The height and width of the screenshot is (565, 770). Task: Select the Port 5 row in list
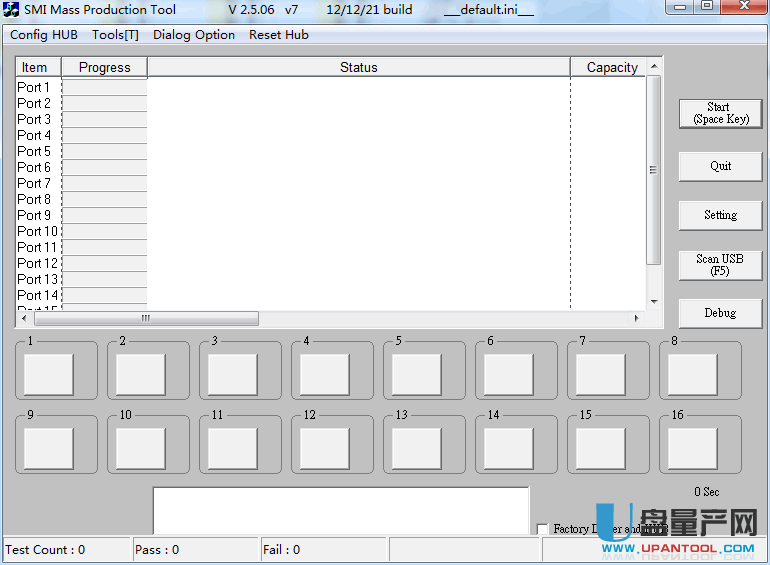point(34,151)
